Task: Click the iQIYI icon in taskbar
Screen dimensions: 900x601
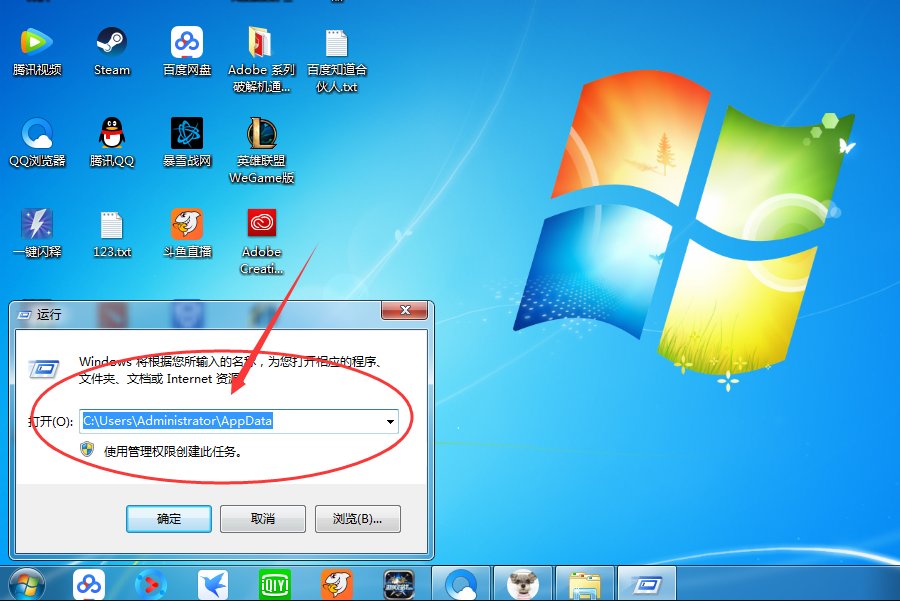Action: point(274,583)
